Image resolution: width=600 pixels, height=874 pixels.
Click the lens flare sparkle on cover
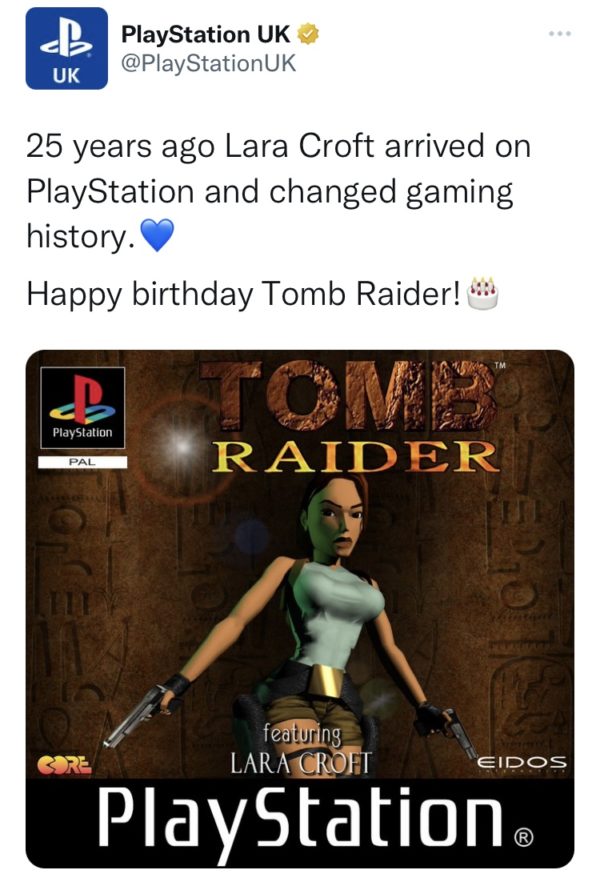pyautogui.click(x=182, y=447)
